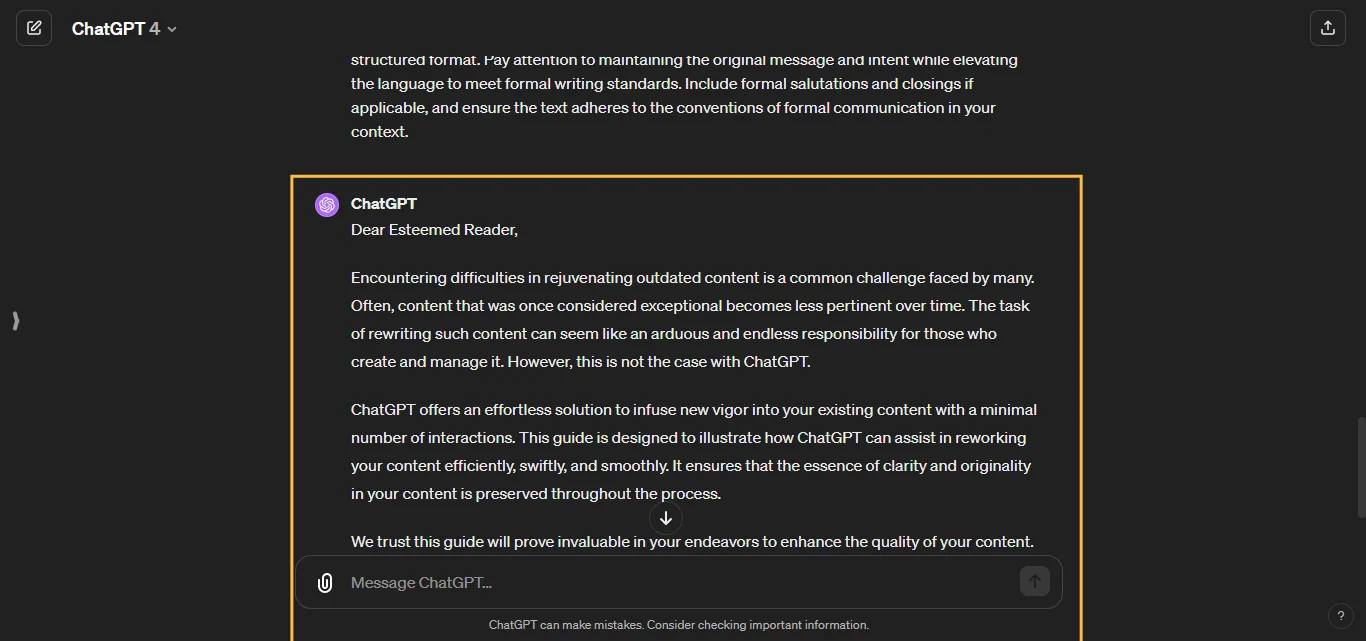The image size is (1366, 641).
Task: Start a new chat with the pencil icon
Action: pos(34,27)
